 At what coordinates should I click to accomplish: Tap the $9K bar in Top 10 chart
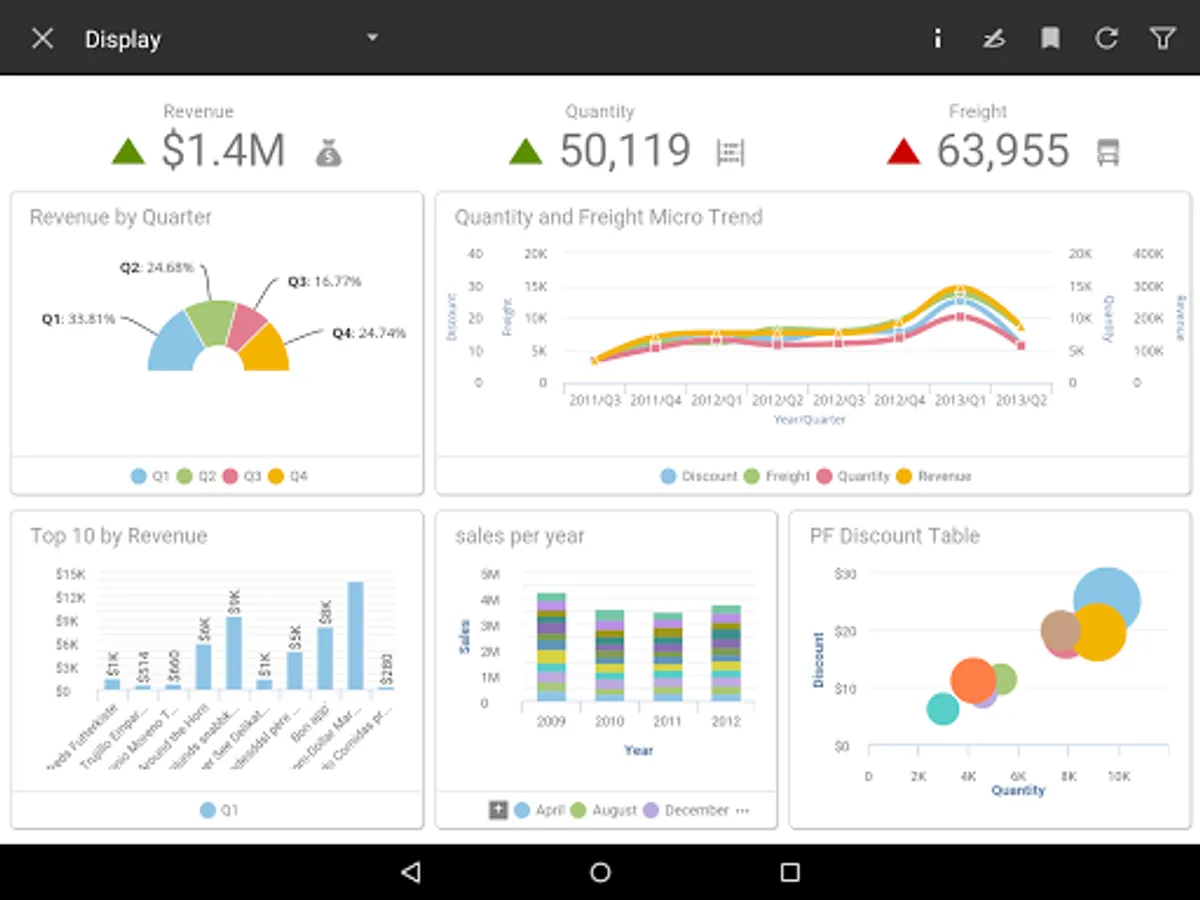(234, 653)
